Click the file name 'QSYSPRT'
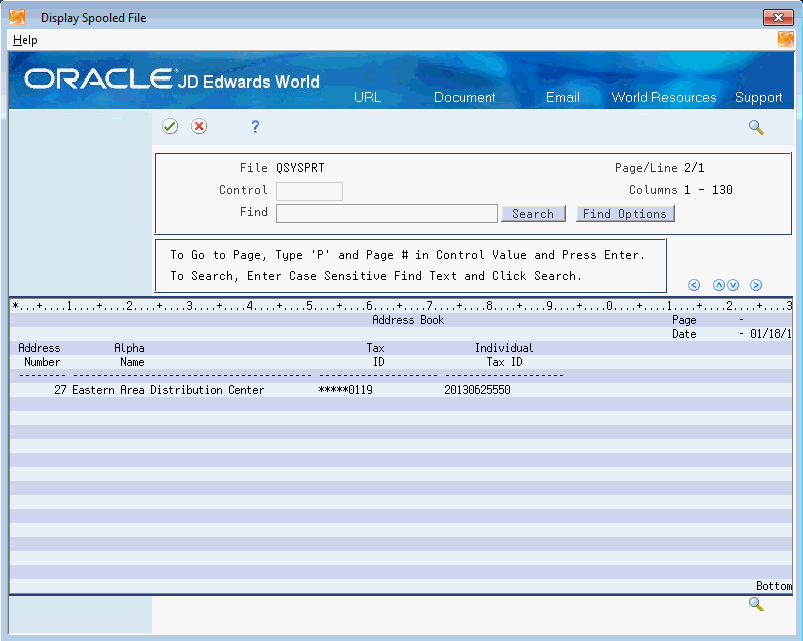803x641 pixels. point(300,168)
